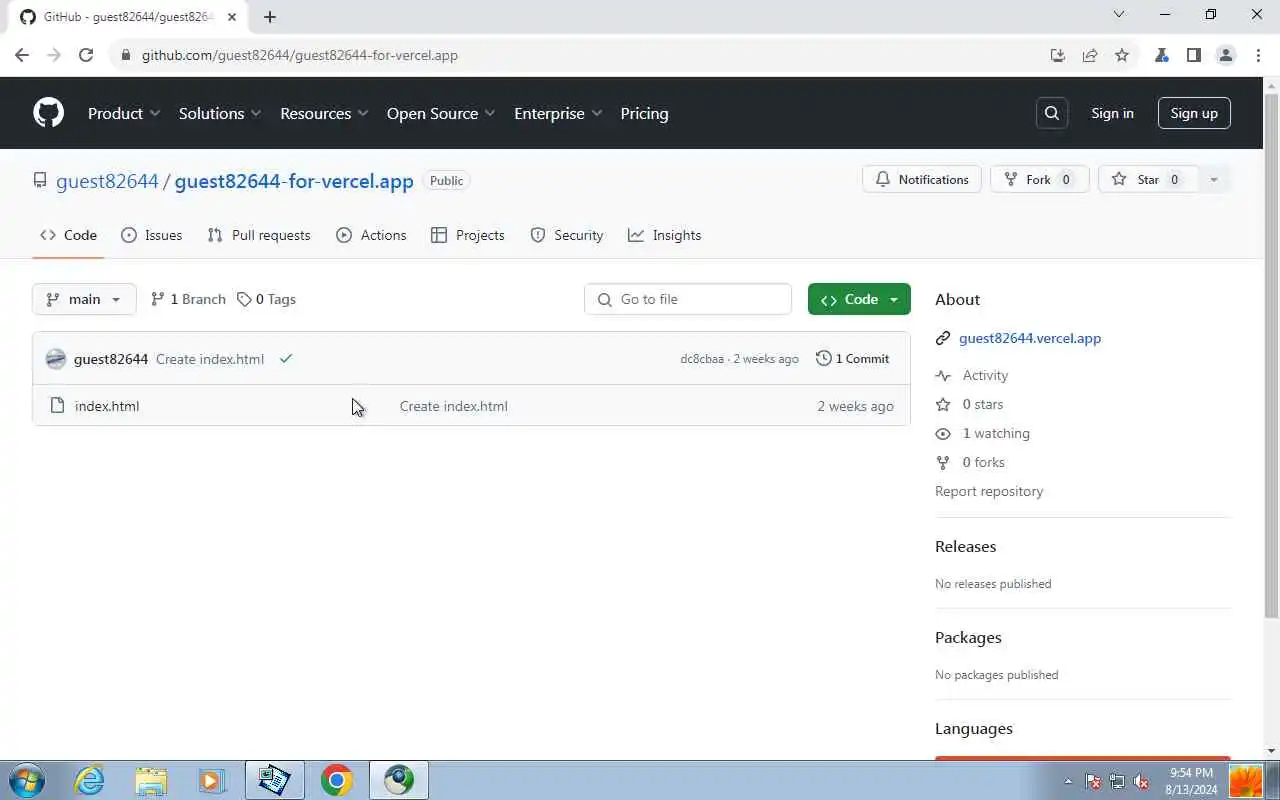This screenshot has width=1280, height=800.
Task: Expand the Product menu
Action: click(124, 113)
